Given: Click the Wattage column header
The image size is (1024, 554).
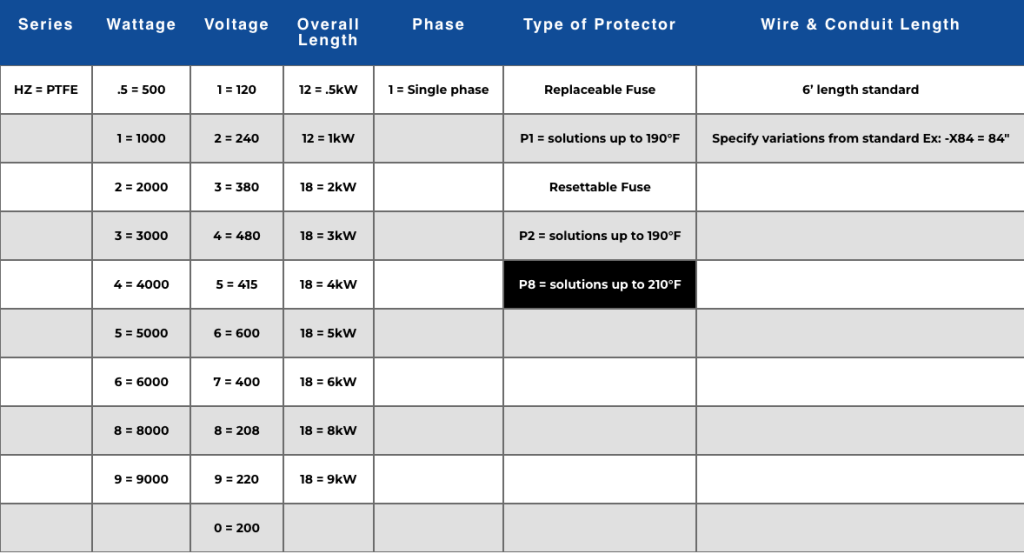Looking at the screenshot, I should pyautogui.click(x=141, y=24).
